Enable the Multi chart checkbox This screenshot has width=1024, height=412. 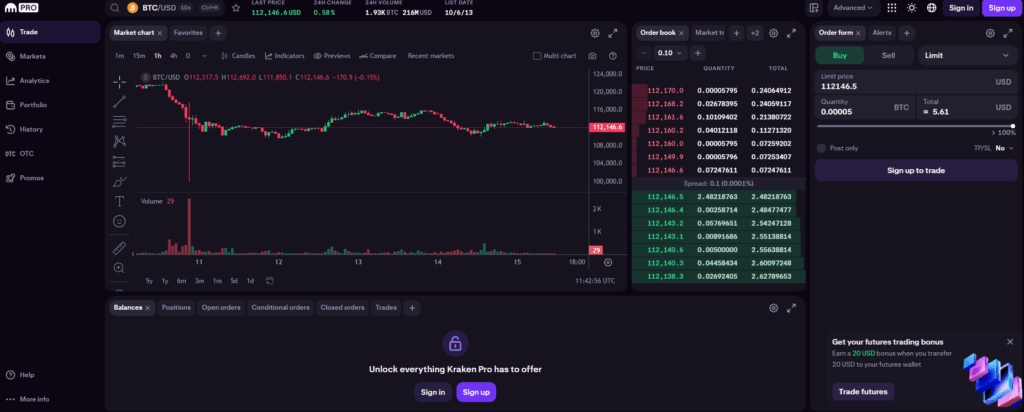point(537,56)
